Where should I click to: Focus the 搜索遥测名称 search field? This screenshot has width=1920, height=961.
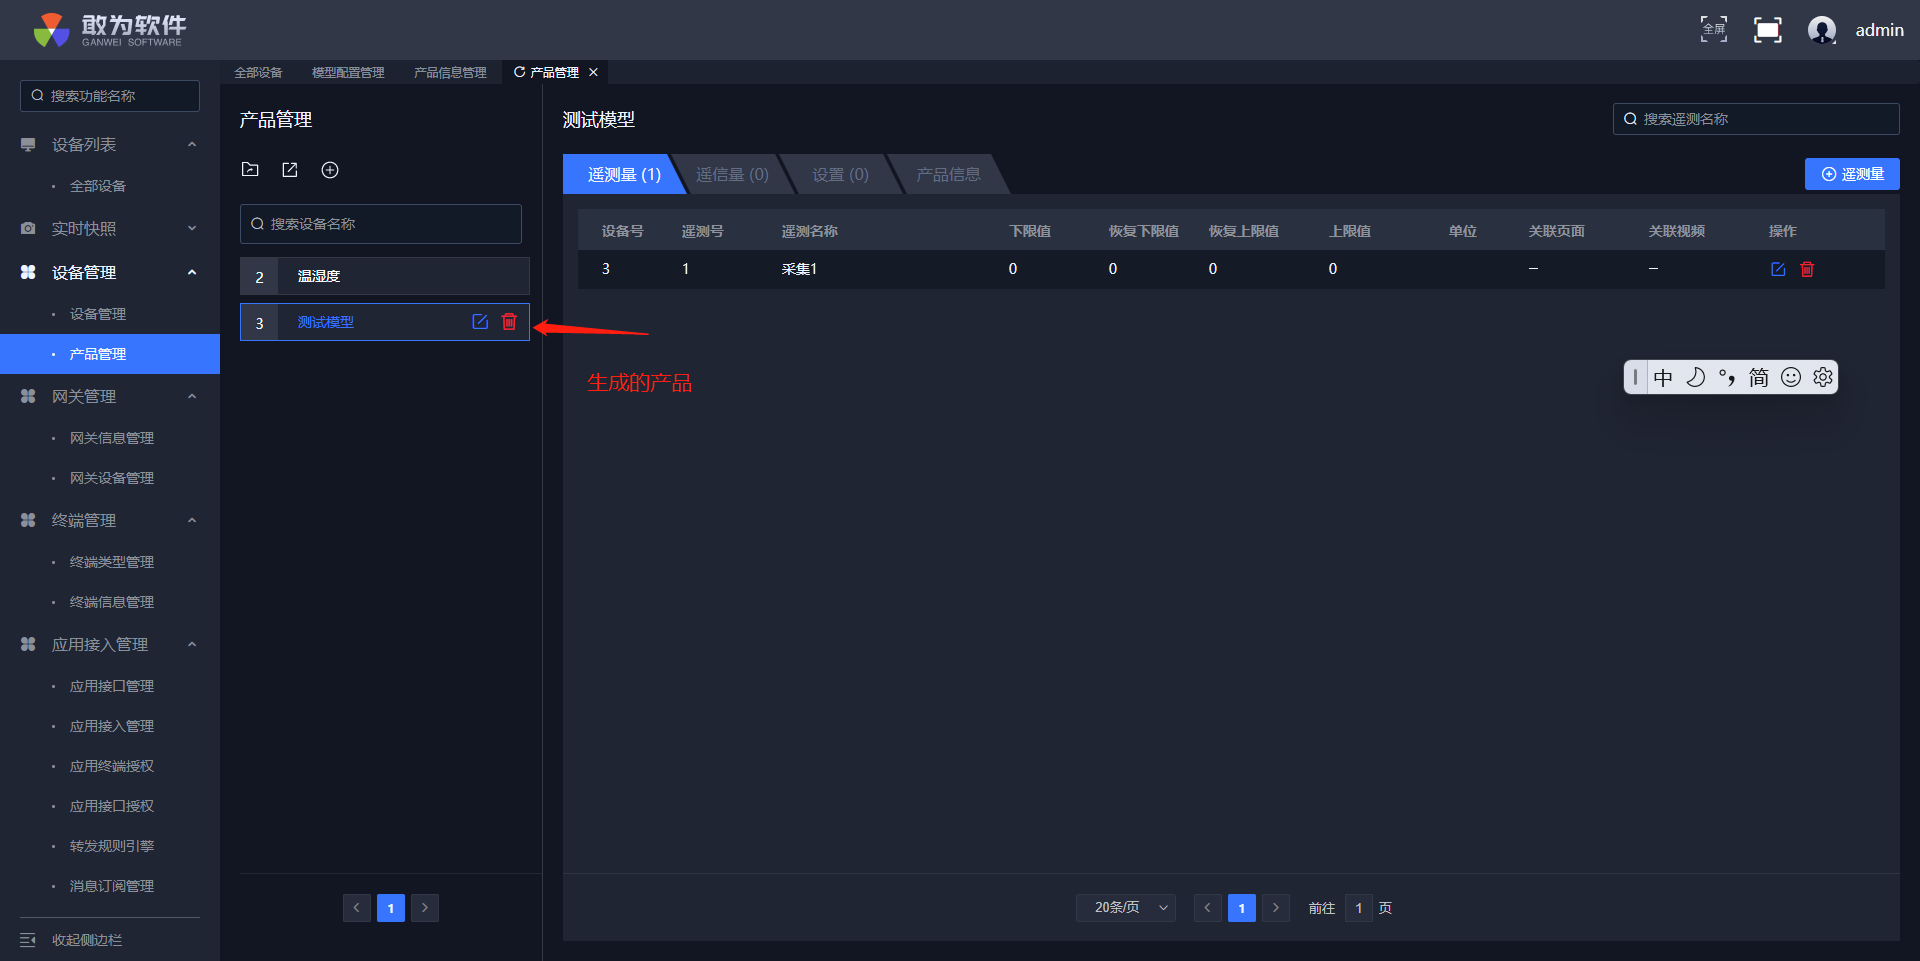1756,119
